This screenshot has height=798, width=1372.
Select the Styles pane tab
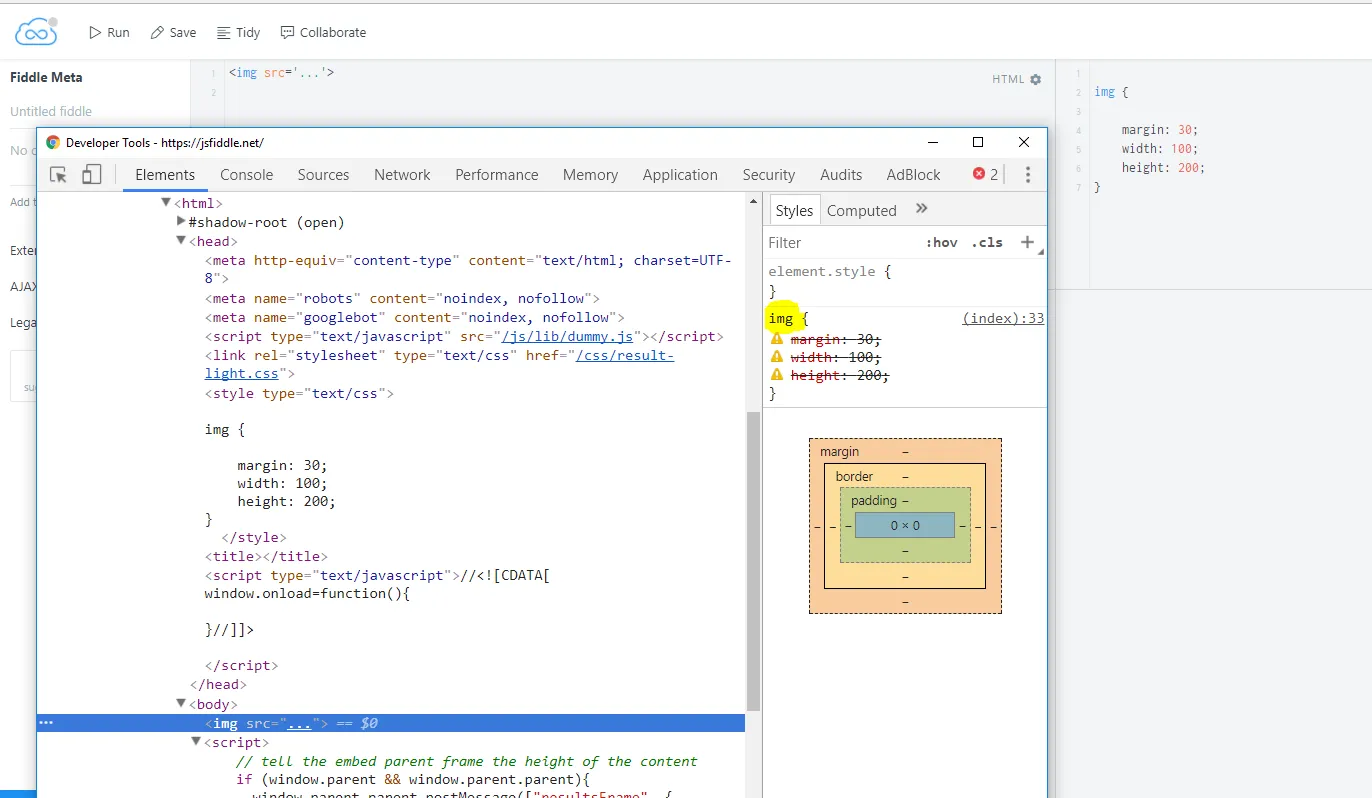(794, 211)
